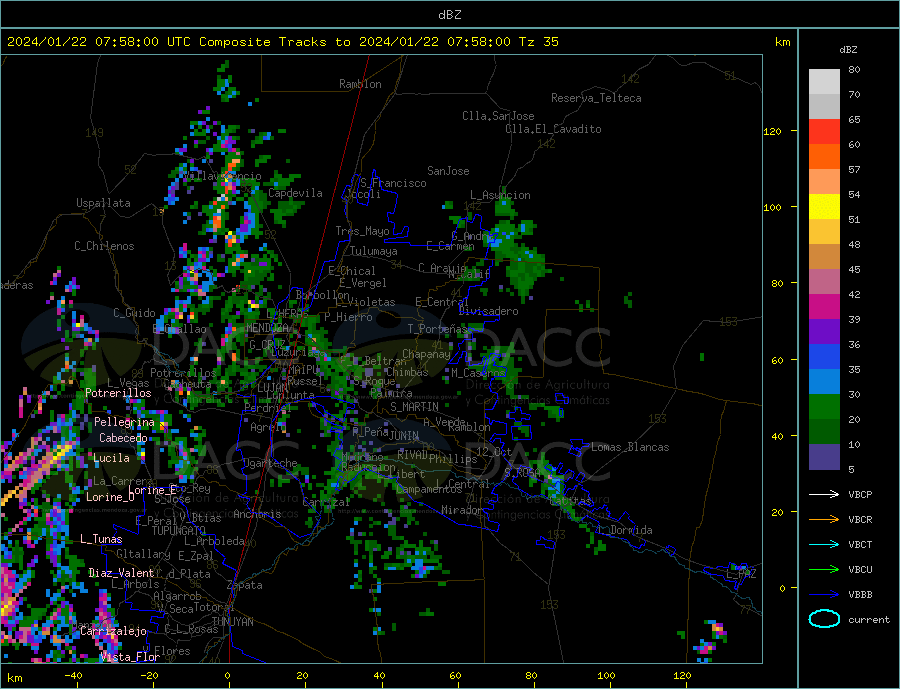Select the 36 dBZ blue color swatch
The width and height of the screenshot is (900, 689).
tap(824, 357)
